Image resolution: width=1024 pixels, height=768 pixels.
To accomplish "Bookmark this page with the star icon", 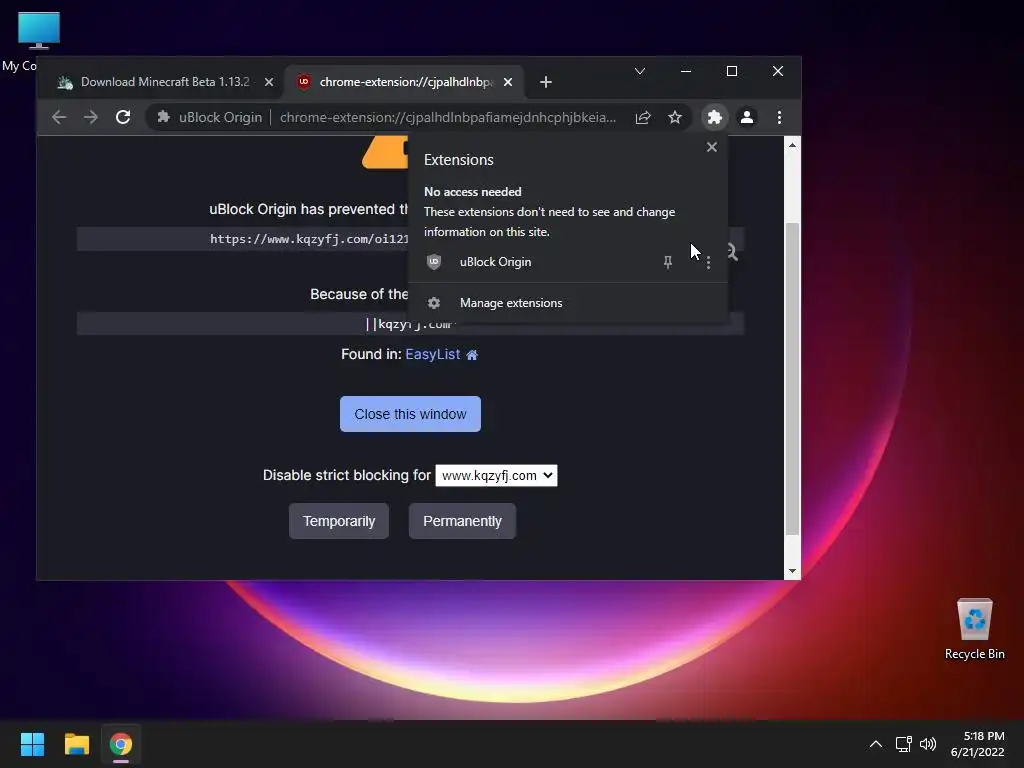I will 675,118.
